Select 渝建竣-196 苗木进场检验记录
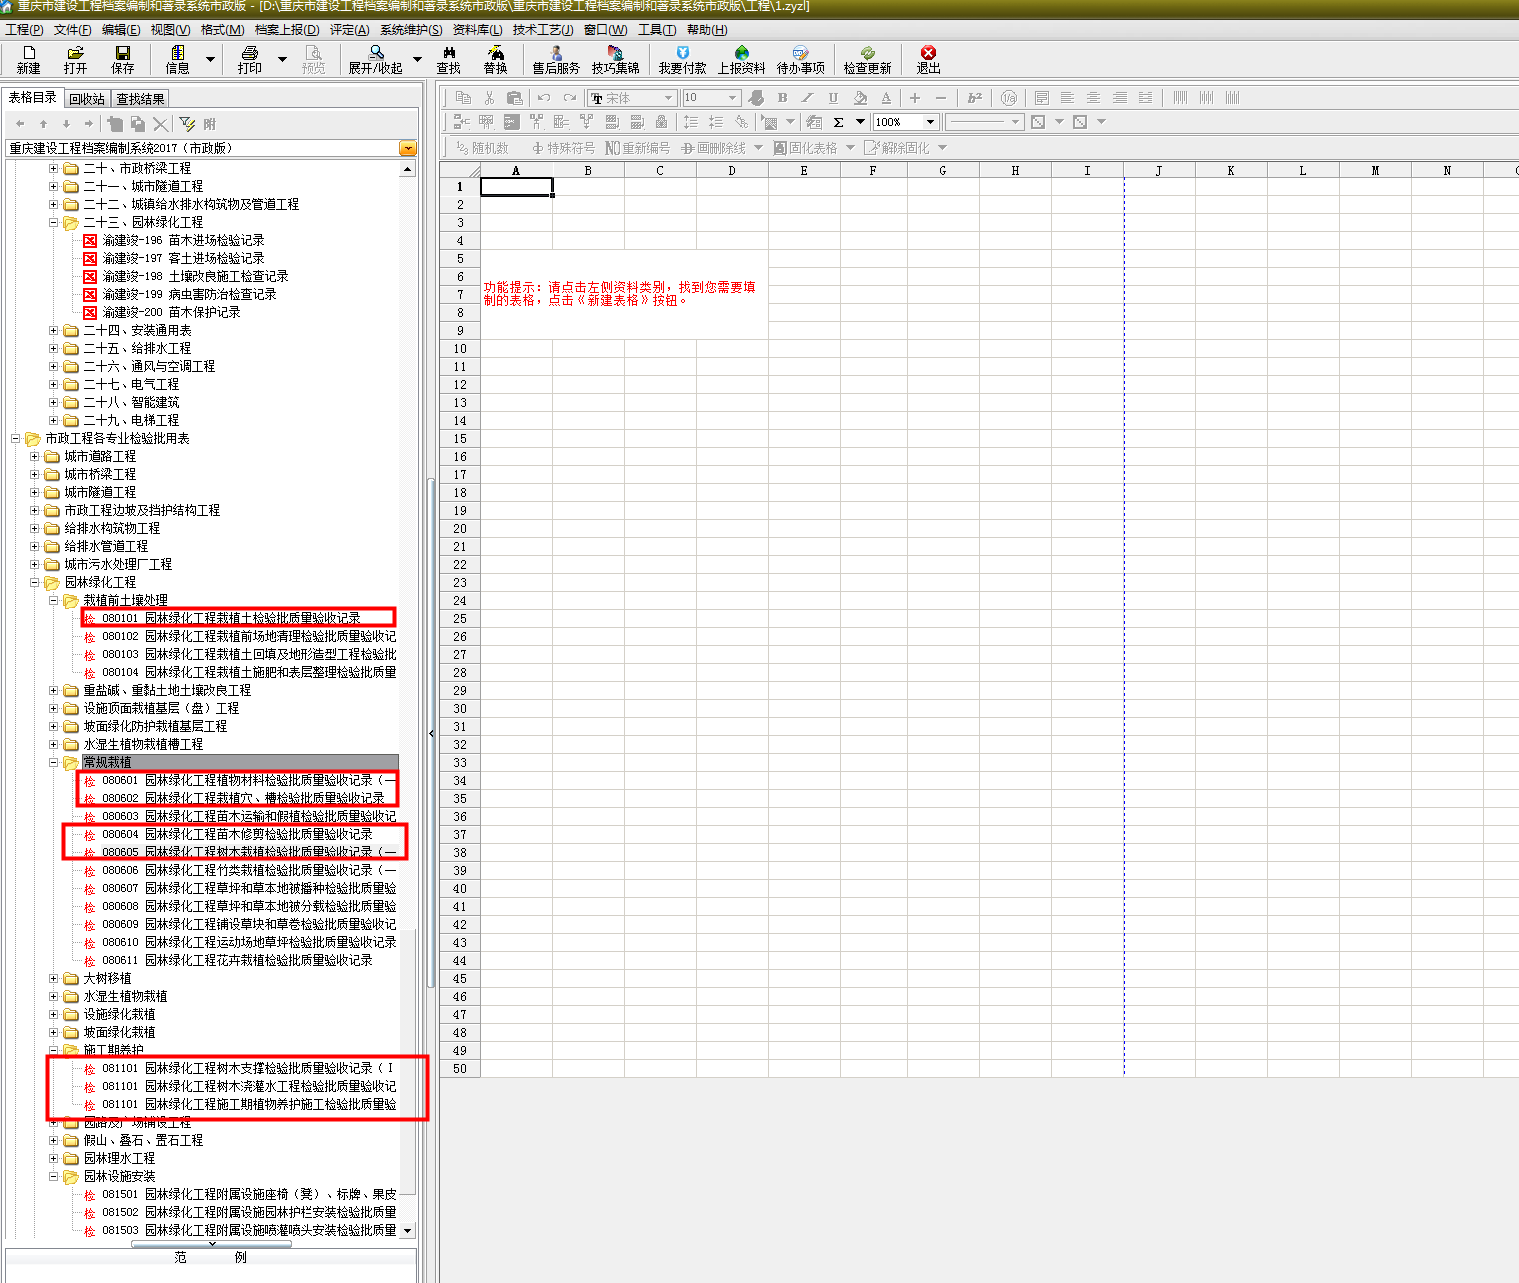Screen dimensions: 1519x1283 [x=183, y=240]
